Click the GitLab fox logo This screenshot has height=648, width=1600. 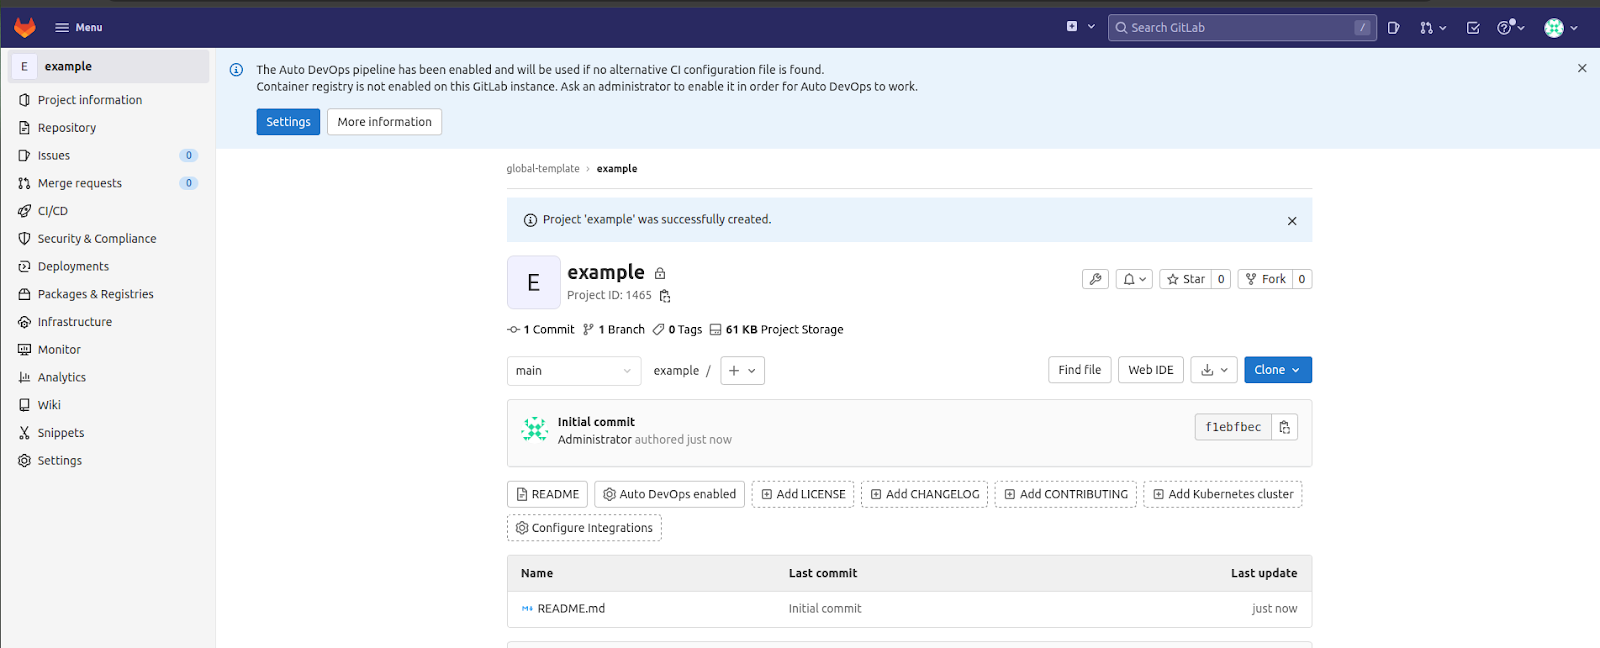tap(25, 27)
